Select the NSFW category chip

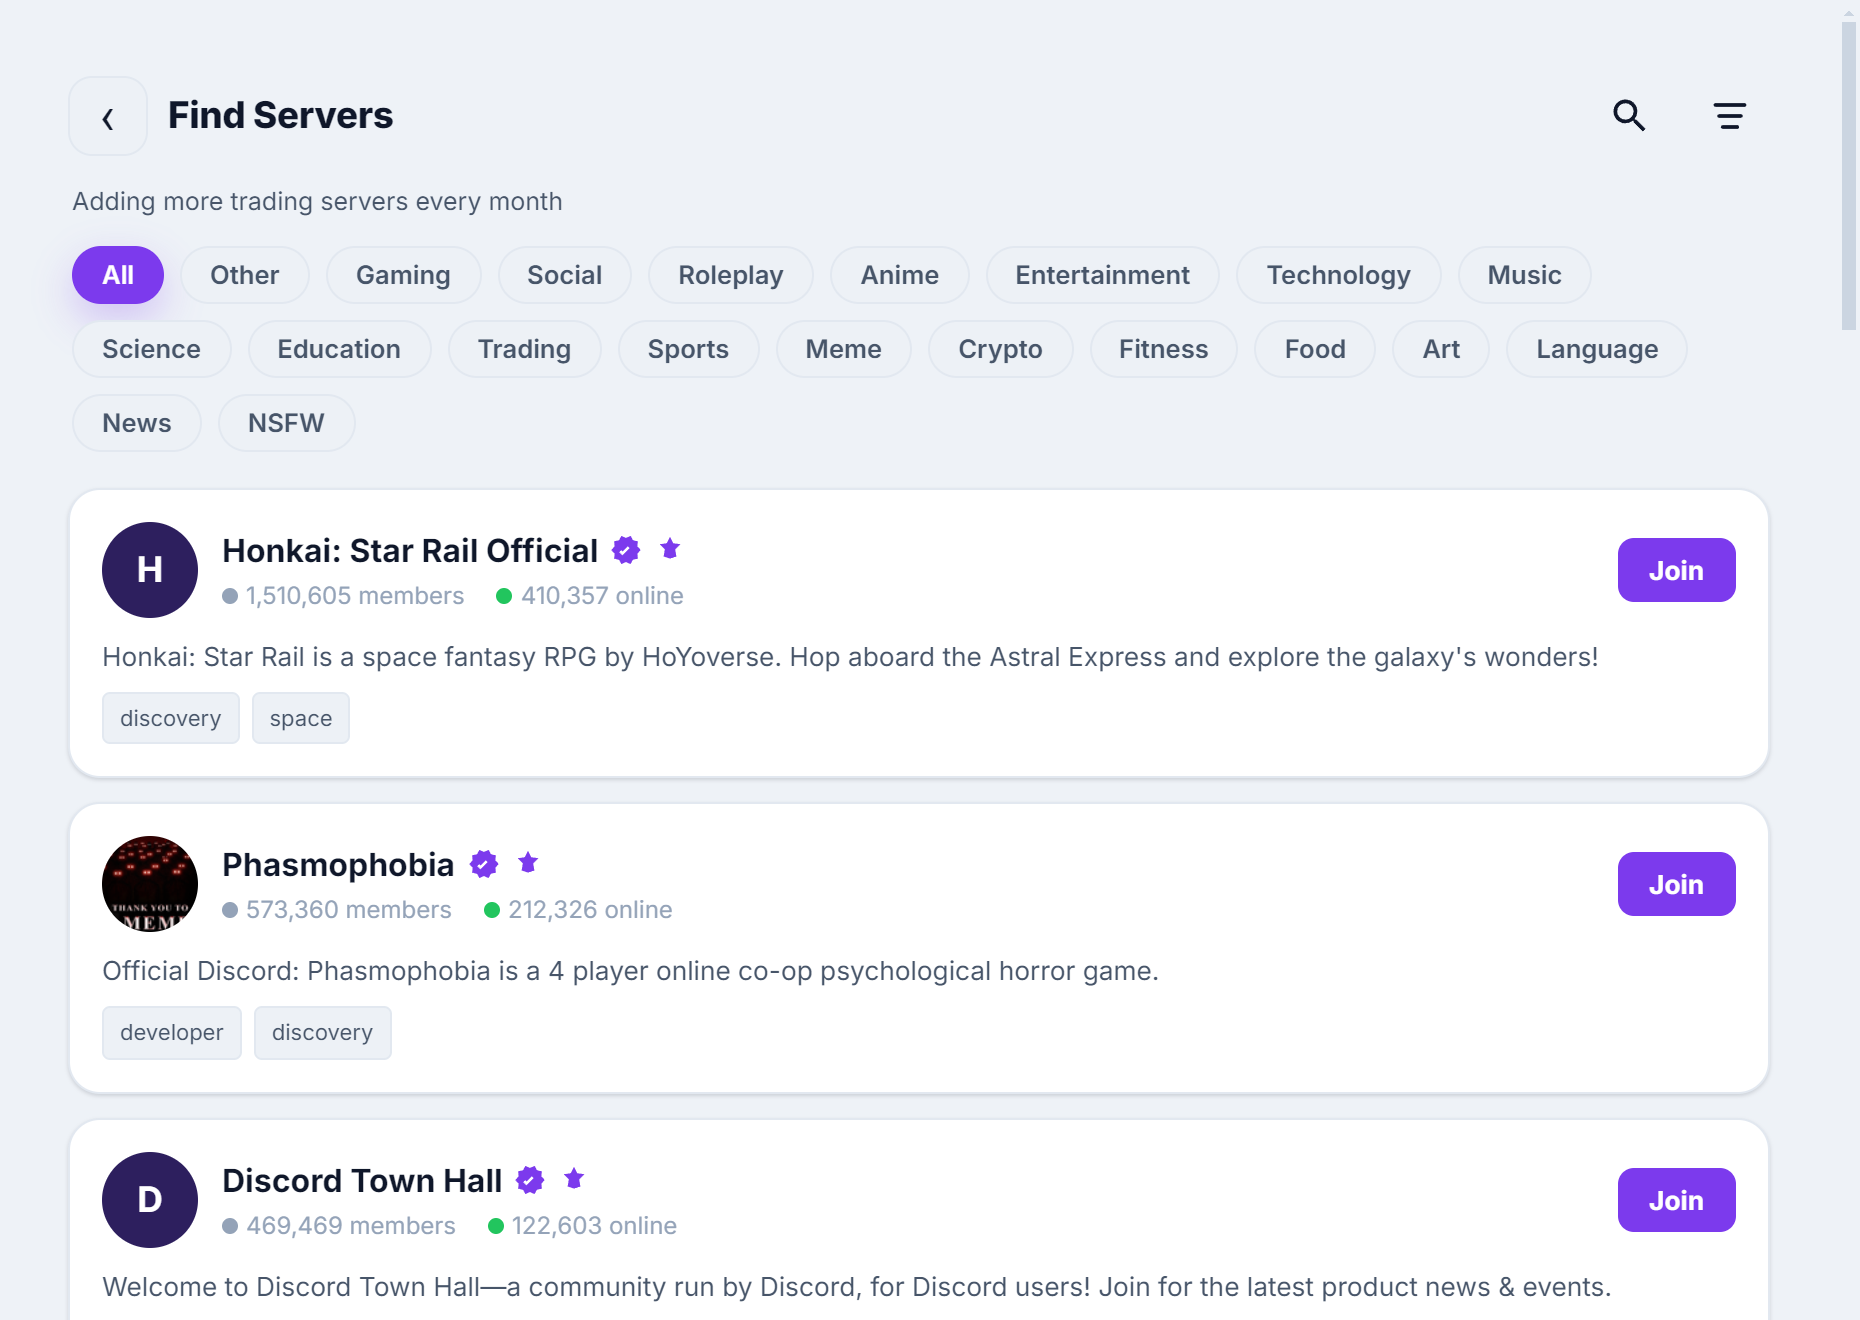[287, 423]
